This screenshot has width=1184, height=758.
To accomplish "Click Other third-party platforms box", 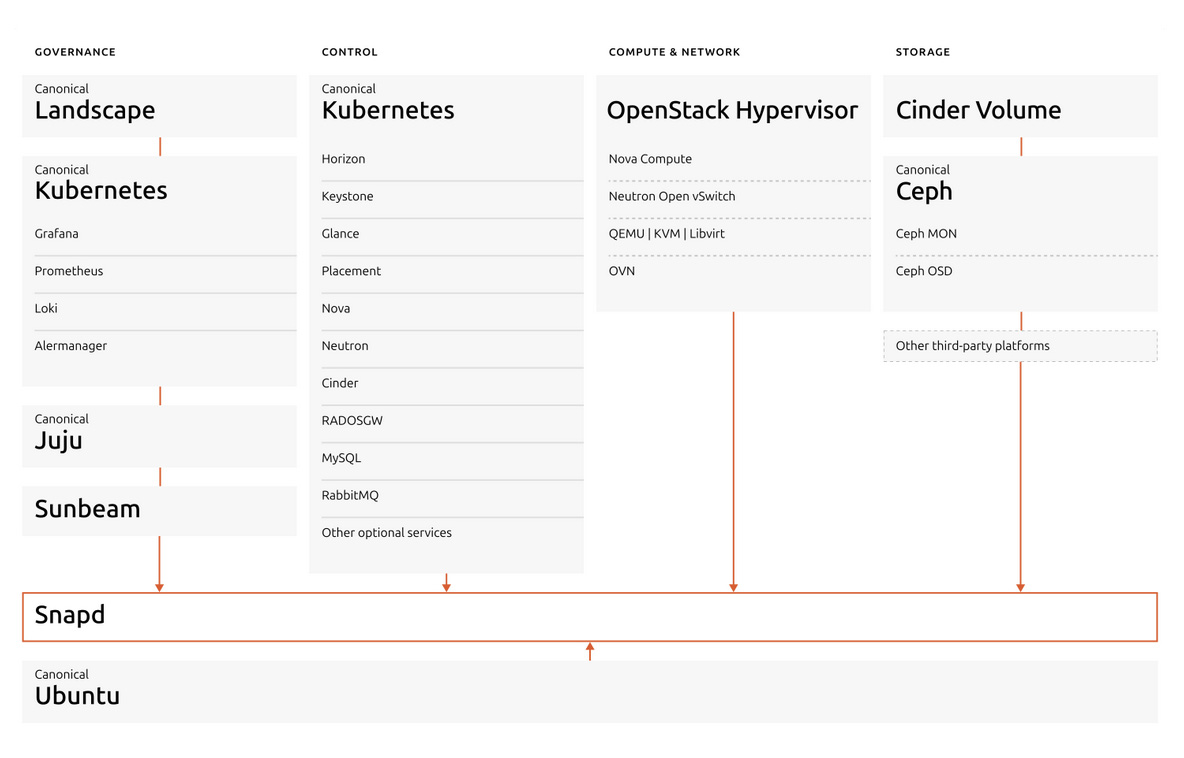I will click(1020, 346).
